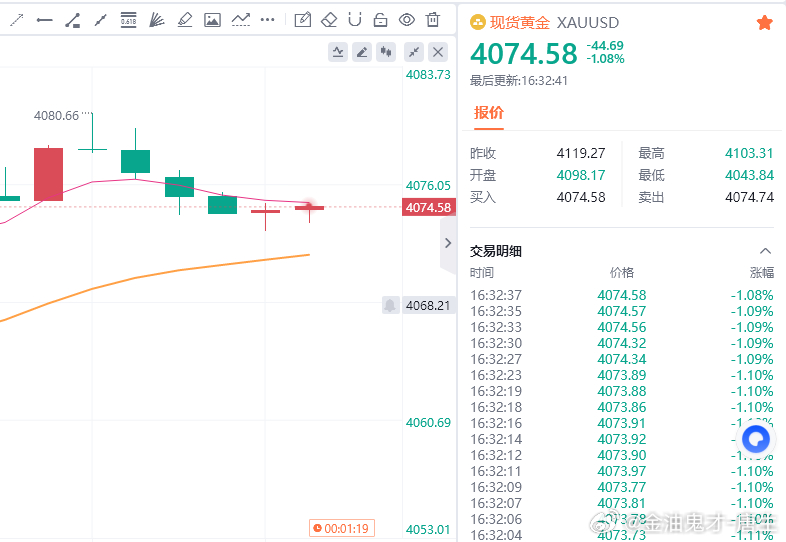Click the trade row at 16:32:09
Viewport: 786px width, 542px height.
point(622,487)
